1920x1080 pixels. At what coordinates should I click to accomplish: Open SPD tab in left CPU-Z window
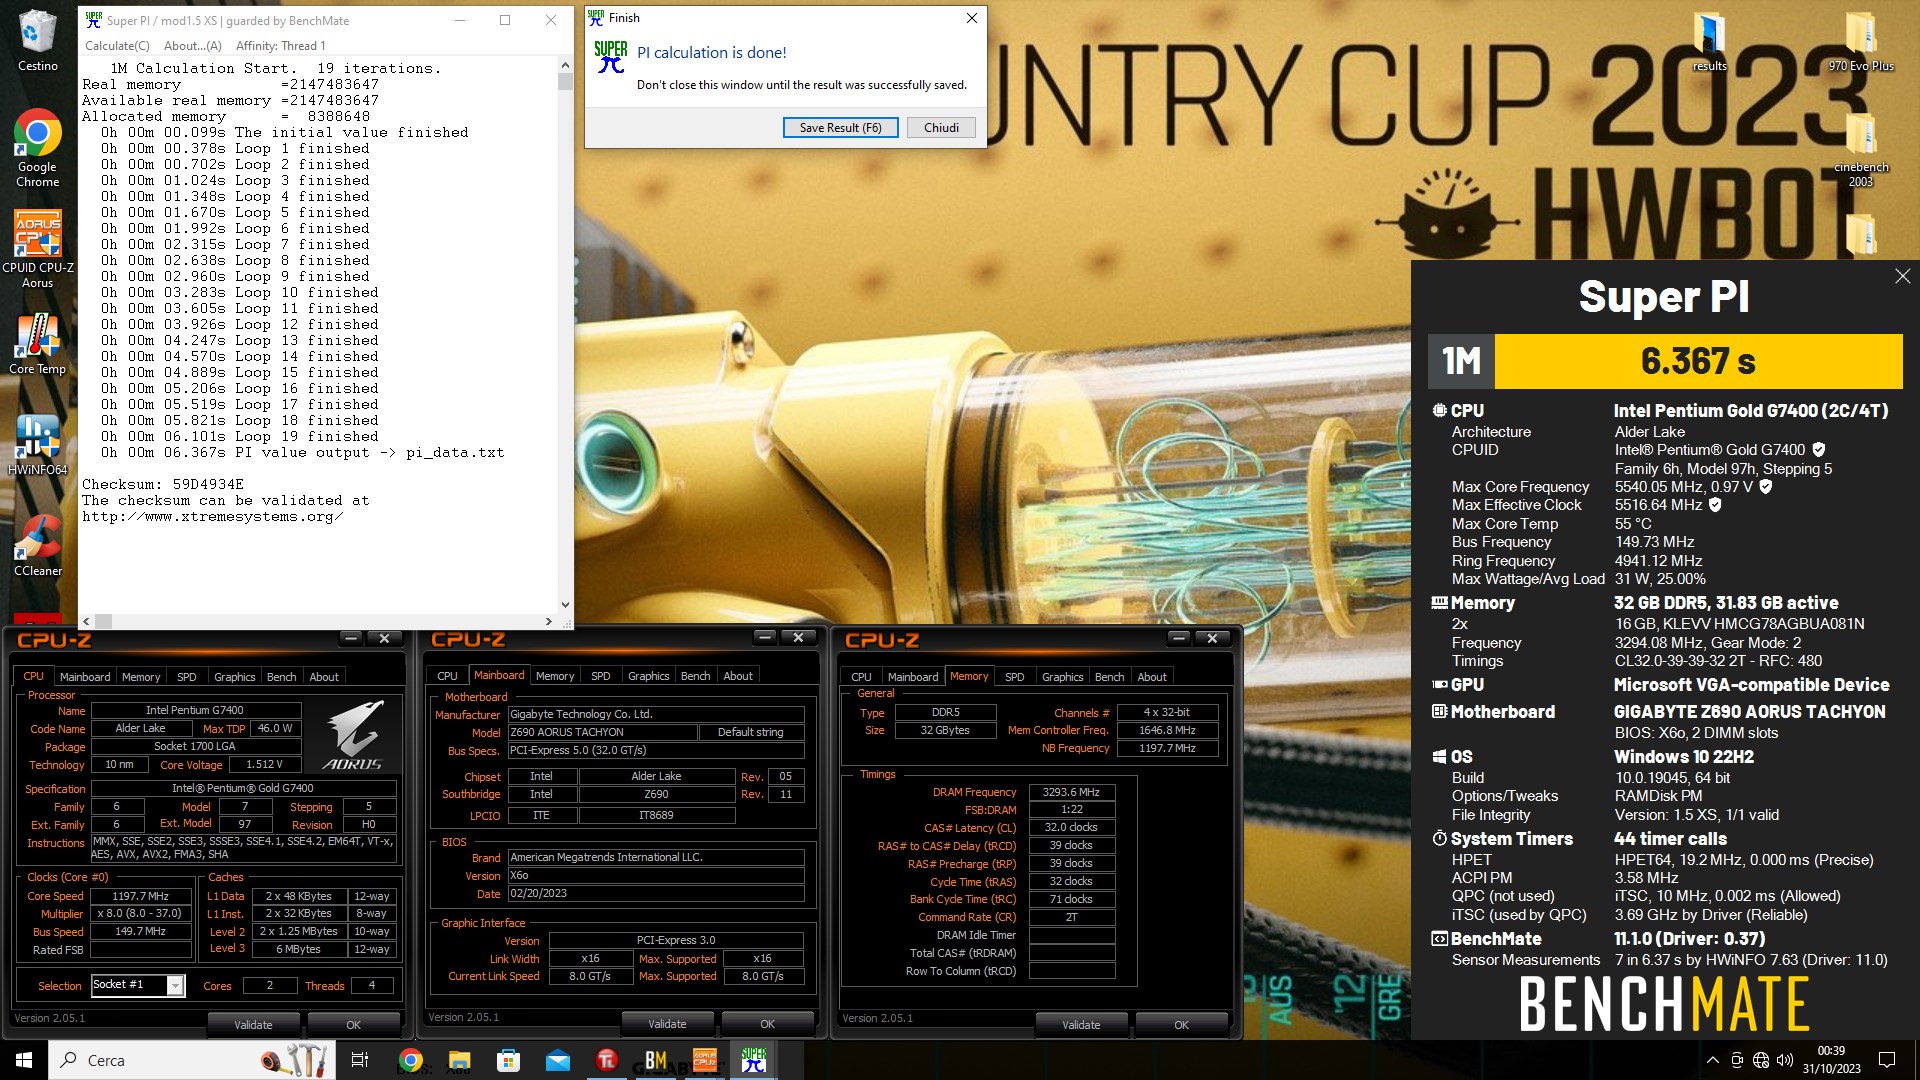(187, 677)
